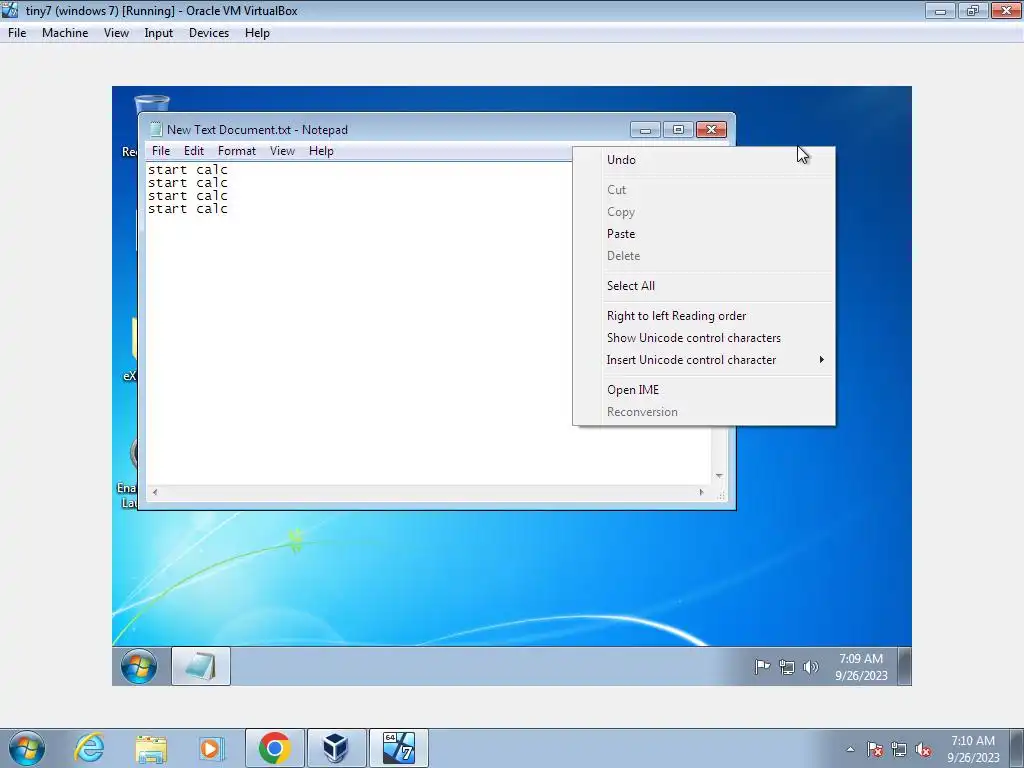Open guest volume speaker icon

(810, 667)
